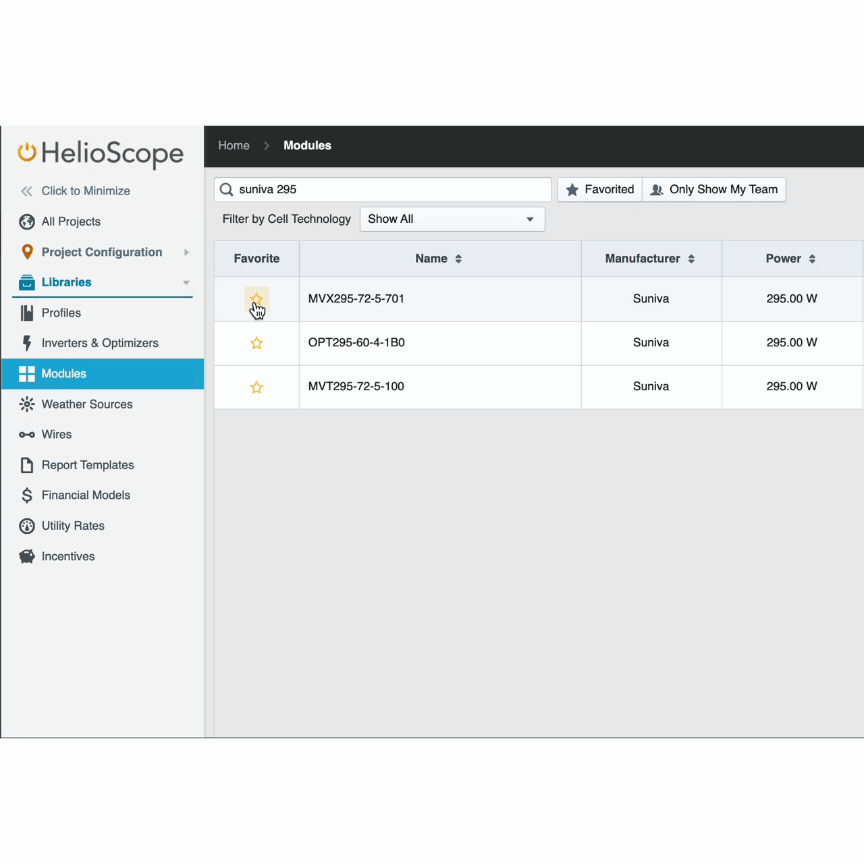Click 295.00 W in the MVT295-72-5-100 row
Image resolution: width=864 pixels, height=864 pixels.
point(792,386)
